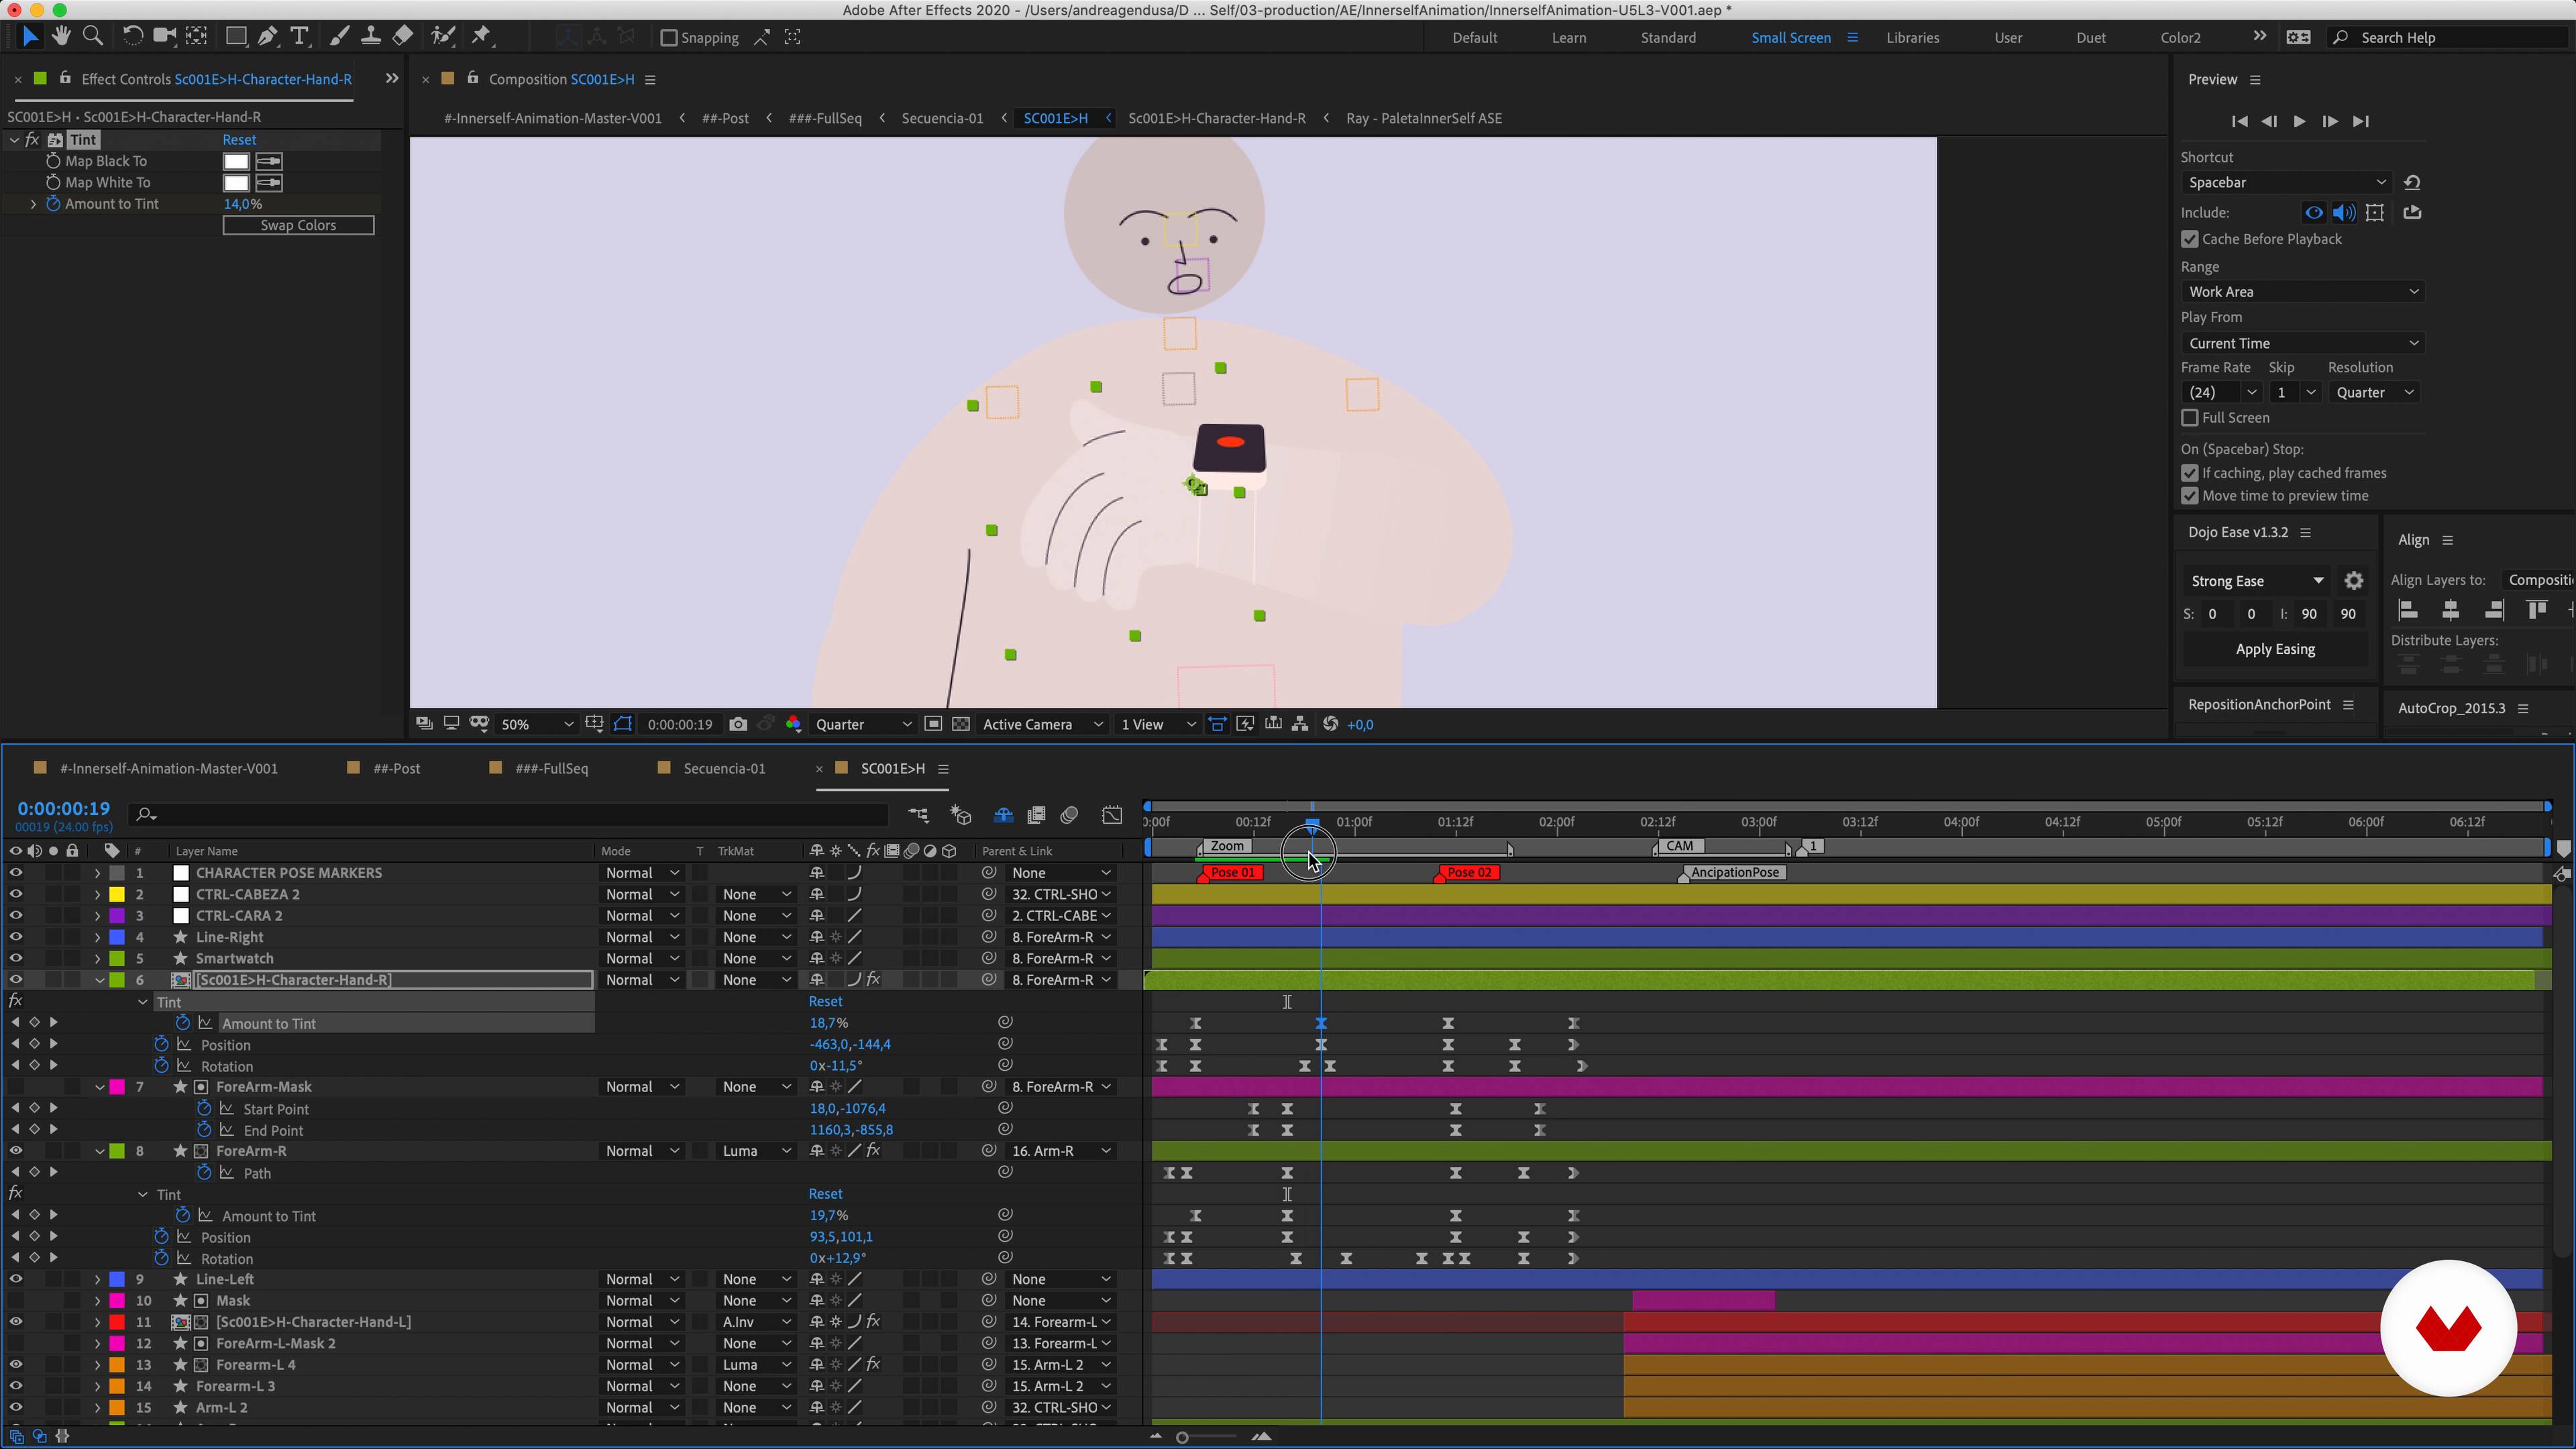Viewport: 2576px width, 1449px height.
Task: Open the Graph Editor icon in timeline
Action: (1112, 815)
